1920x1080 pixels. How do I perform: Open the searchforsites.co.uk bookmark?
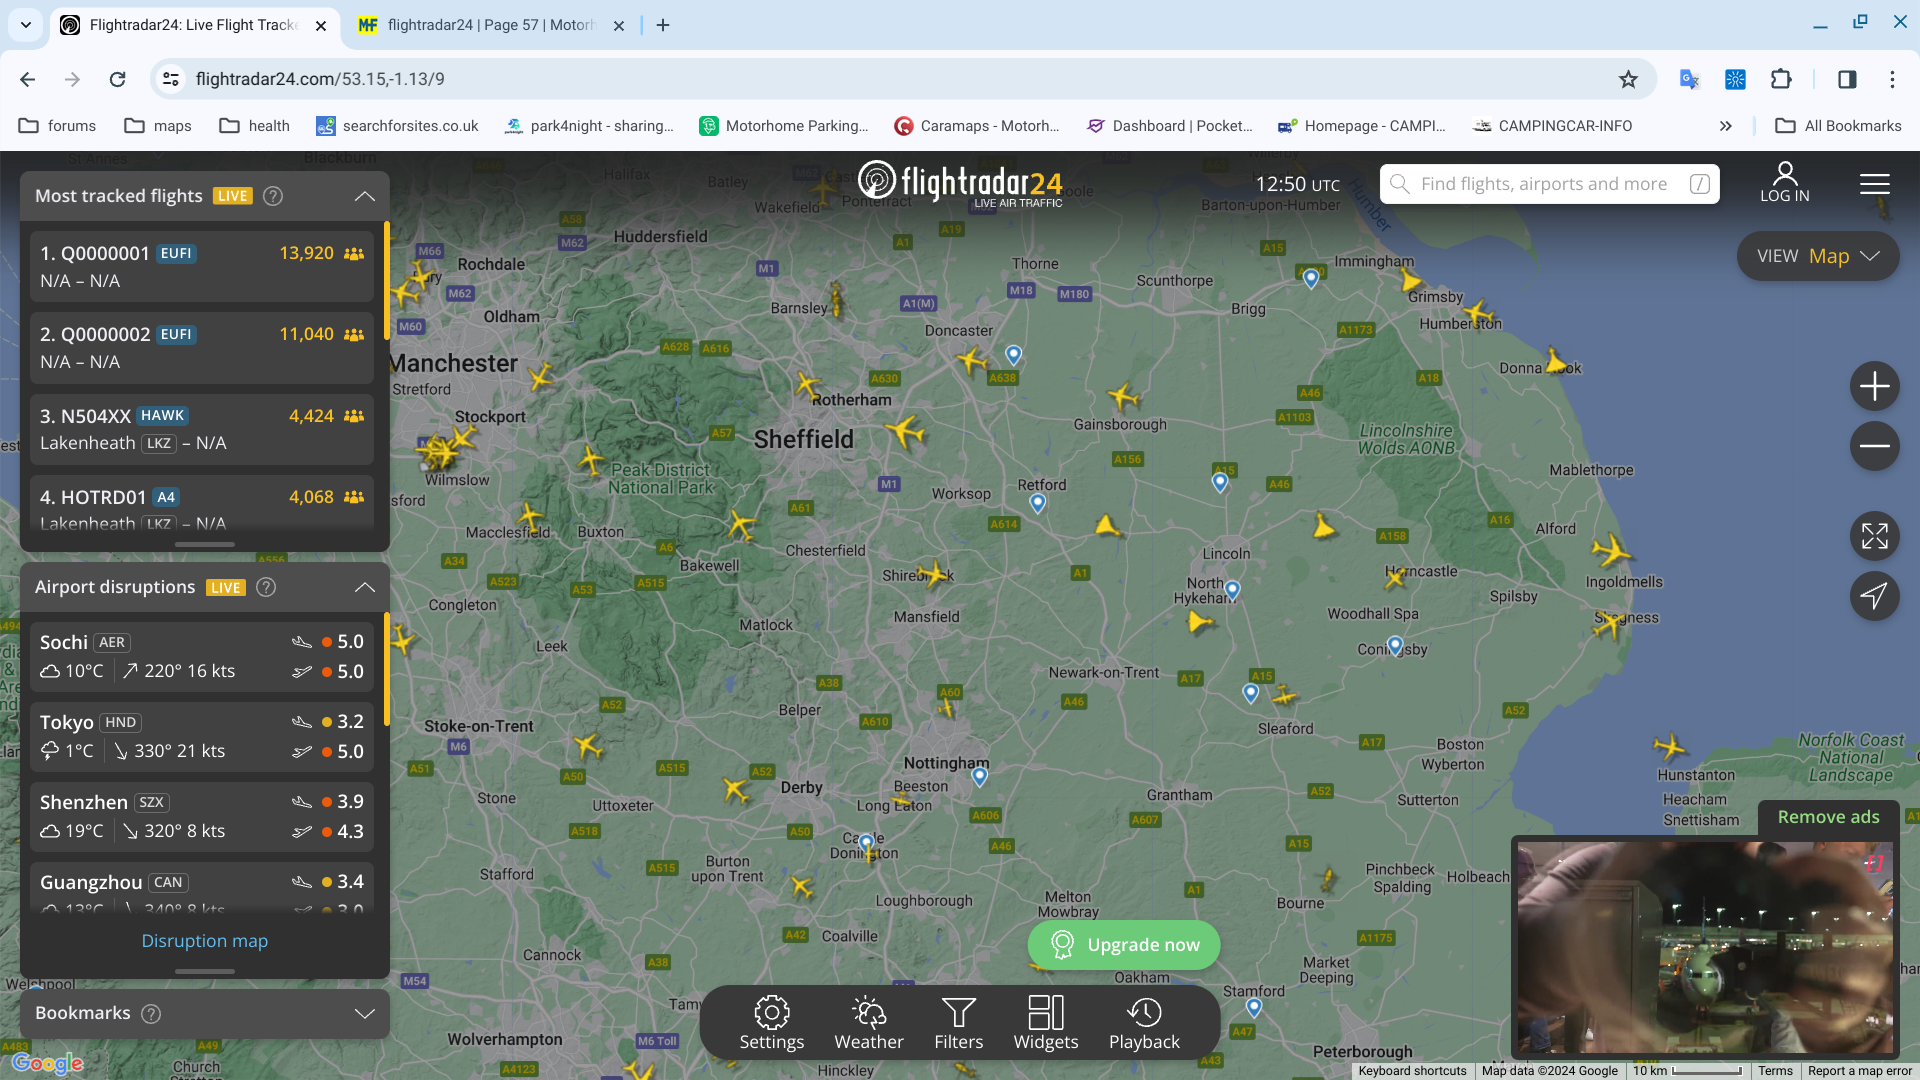398,126
